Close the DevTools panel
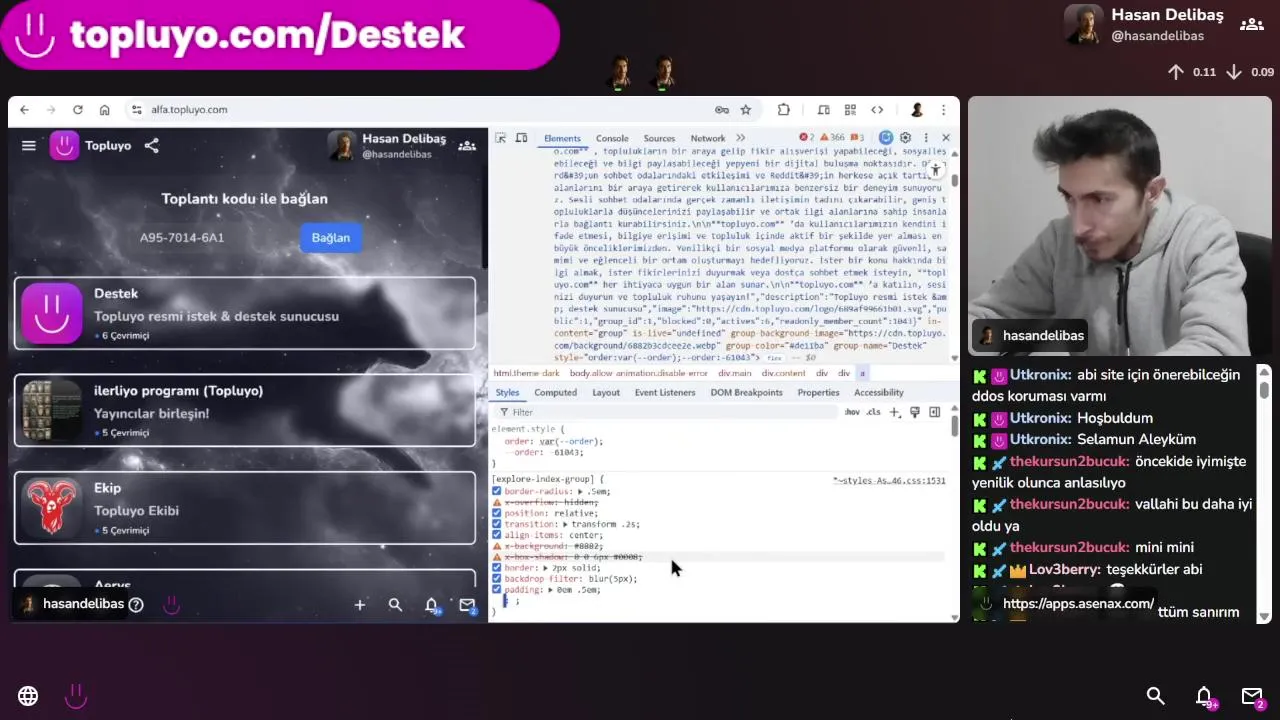Screen dimensions: 1280x720 click(x=946, y=138)
